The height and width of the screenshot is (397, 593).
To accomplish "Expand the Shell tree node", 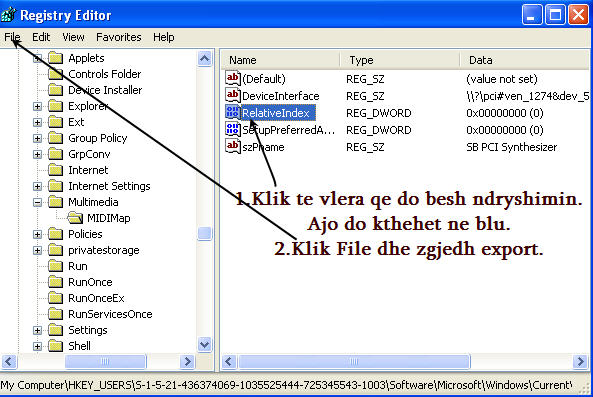I will click(37, 346).
